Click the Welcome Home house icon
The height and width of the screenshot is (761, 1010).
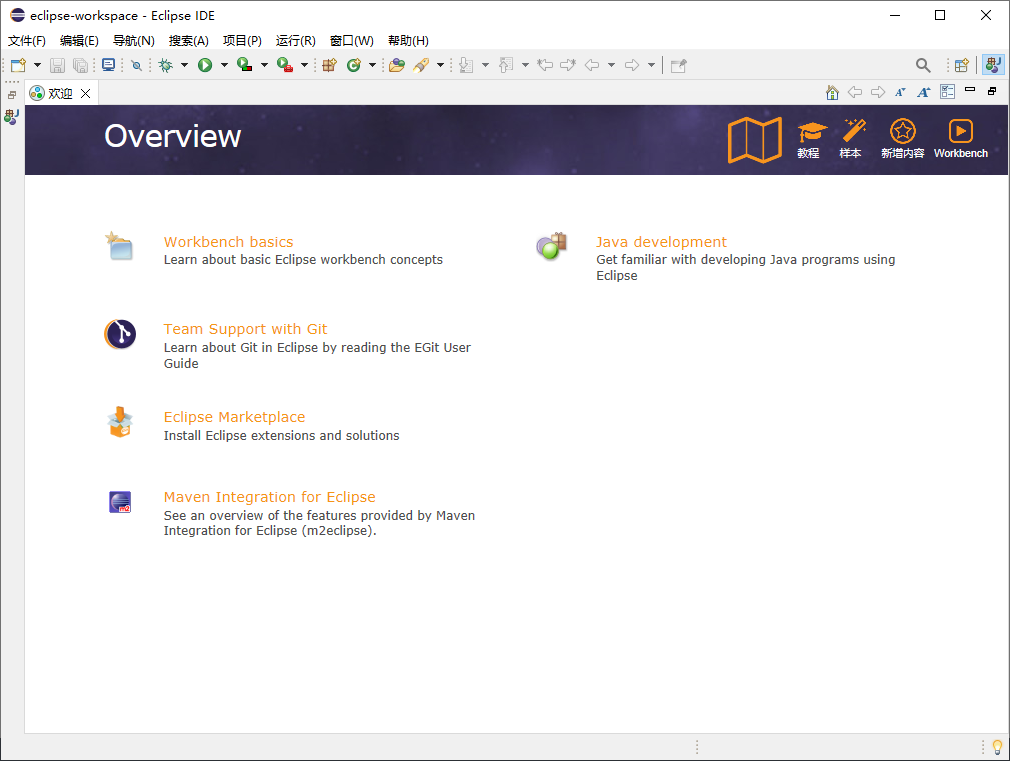pyautogui.click(x=832, y=93)
